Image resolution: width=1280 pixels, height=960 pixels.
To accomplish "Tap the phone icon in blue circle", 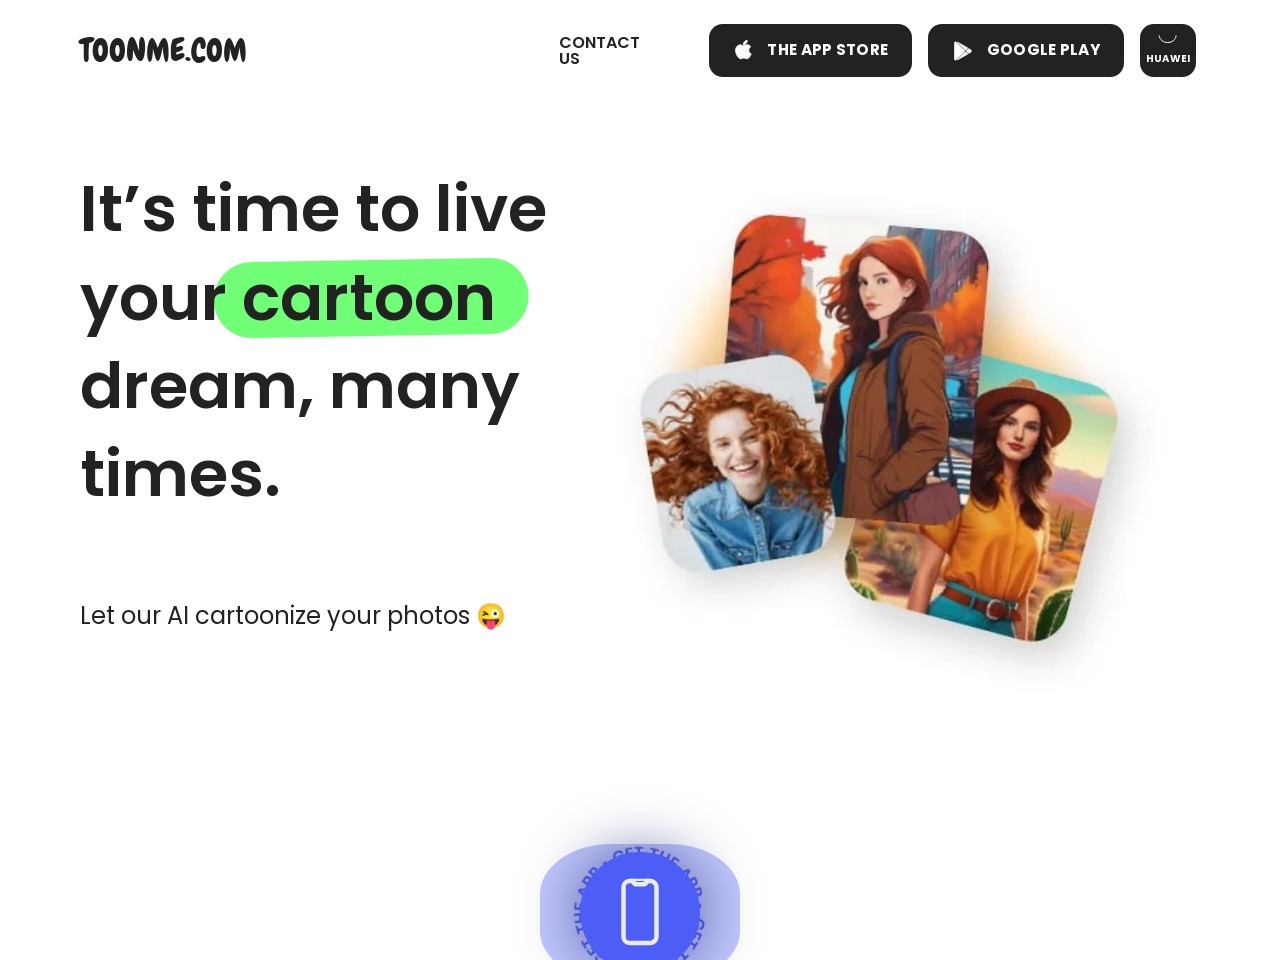I will 640,911.
